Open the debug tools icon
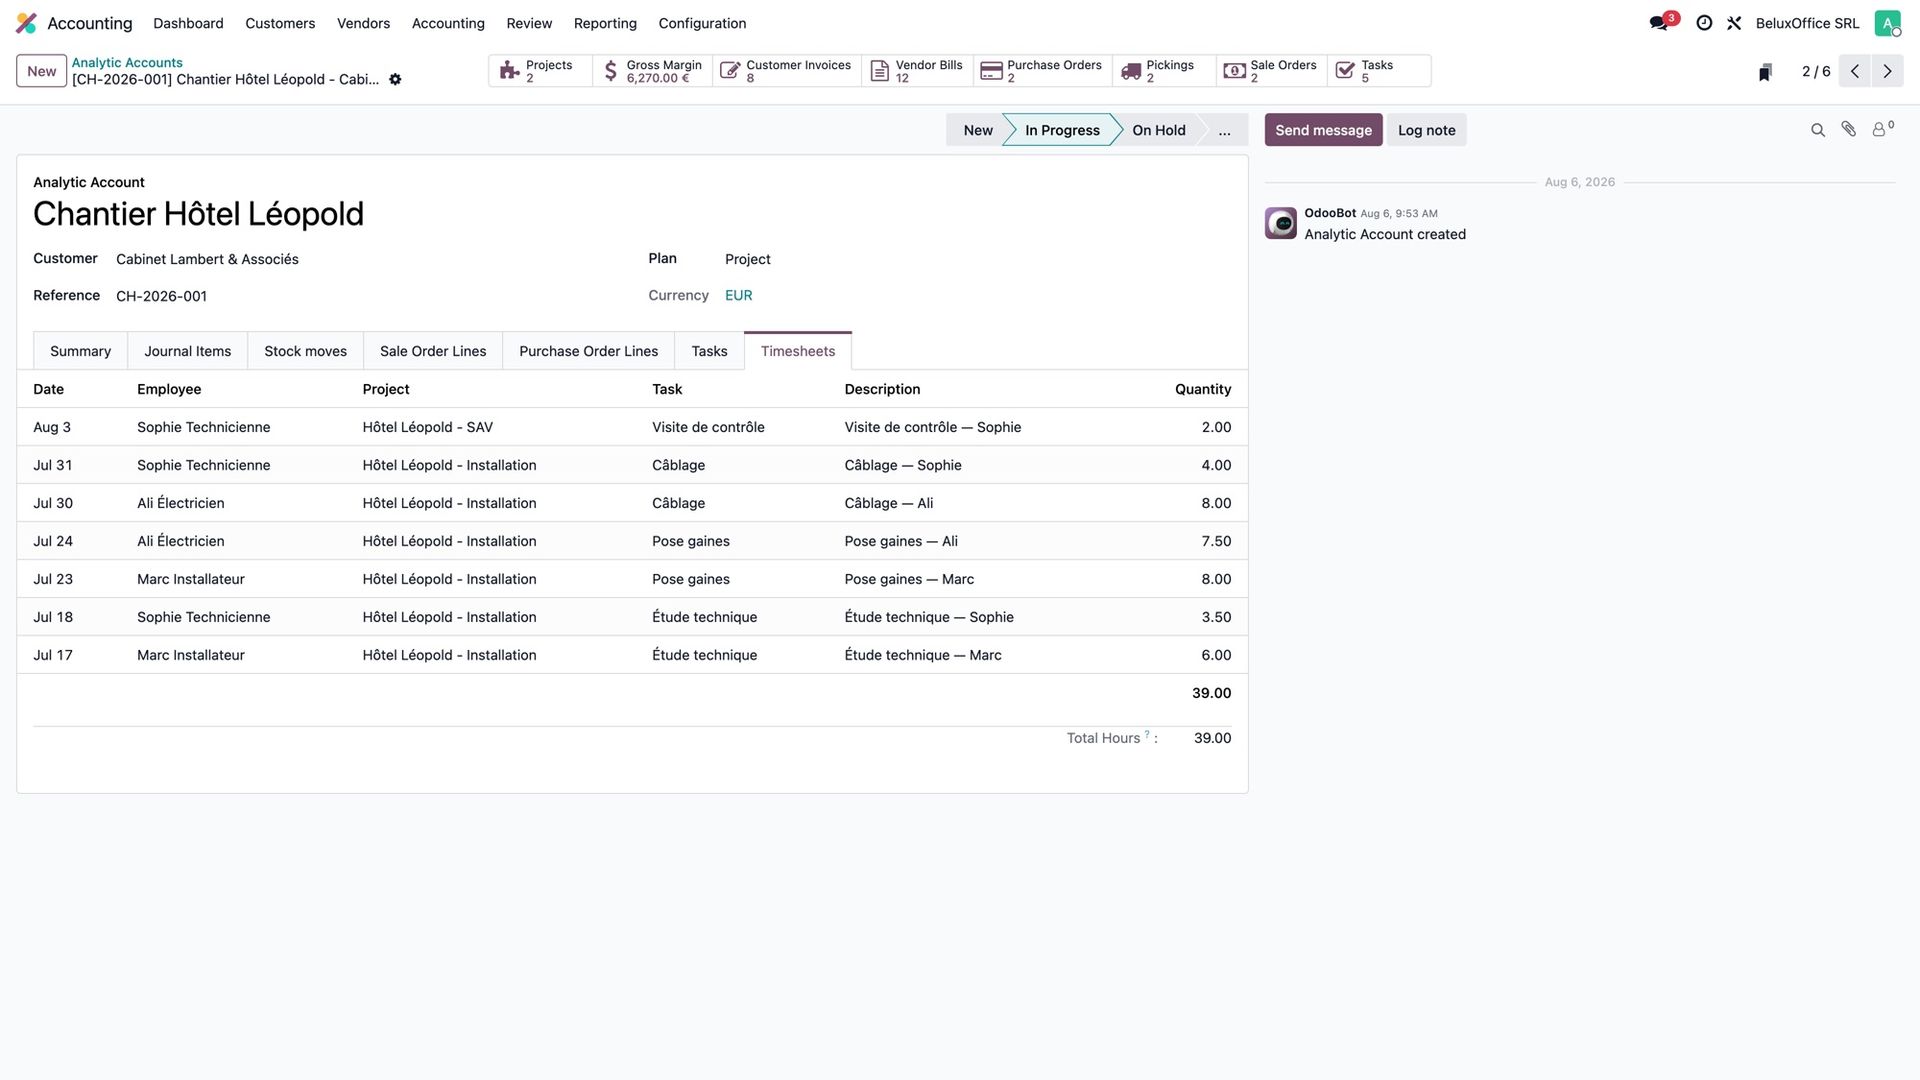Image resolution: width=1920 pixels, height=1080 pixels. pos(1734,23)
